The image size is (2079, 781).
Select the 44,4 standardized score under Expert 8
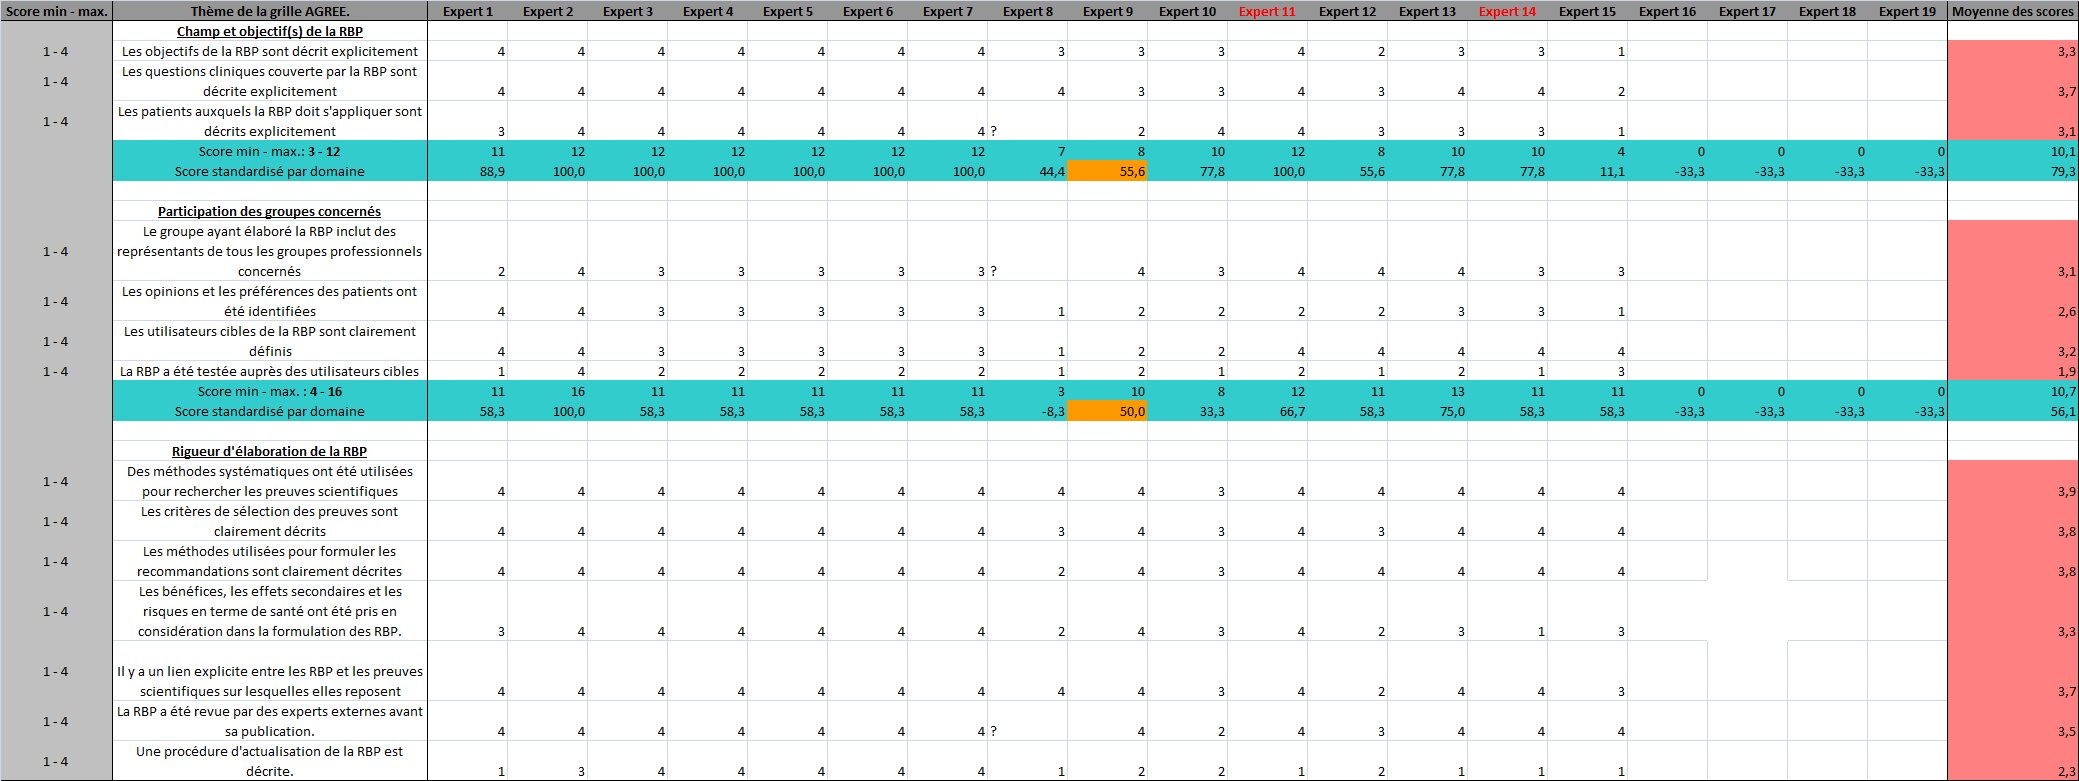(x=1028, y=171)
